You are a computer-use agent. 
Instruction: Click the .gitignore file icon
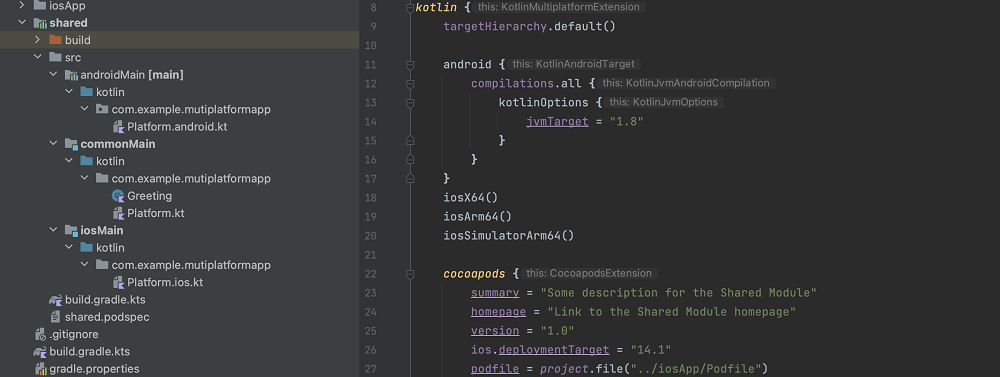click(40, 334)
